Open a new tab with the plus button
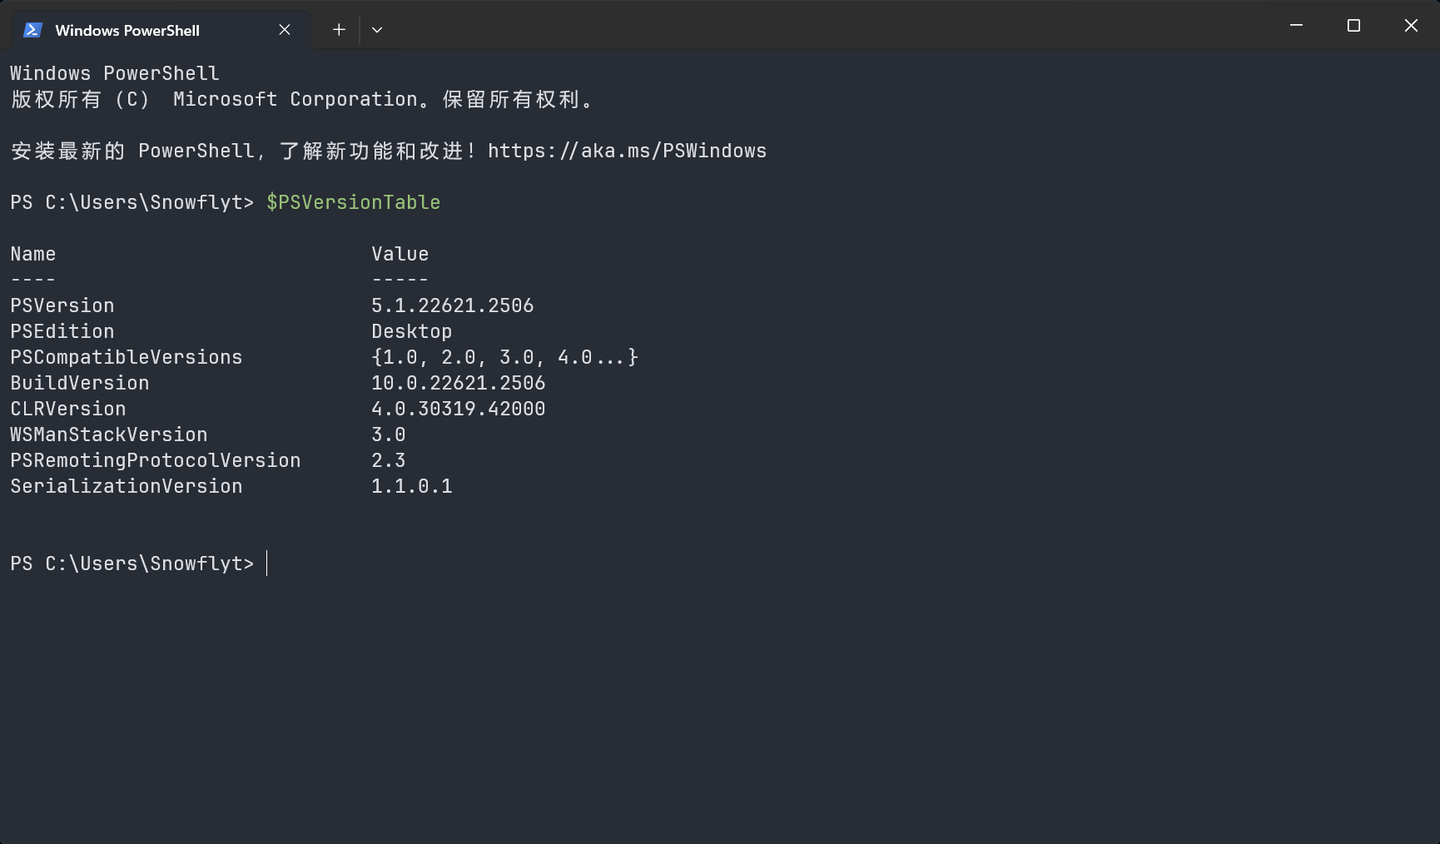The image size is (1440, 844). [x=338, y=30]
